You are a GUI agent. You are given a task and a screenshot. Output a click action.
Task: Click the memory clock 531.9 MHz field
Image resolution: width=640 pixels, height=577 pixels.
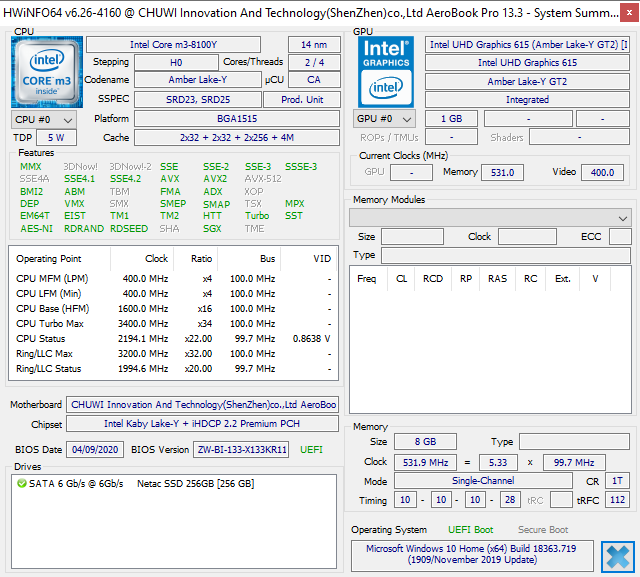pos(425,462)
